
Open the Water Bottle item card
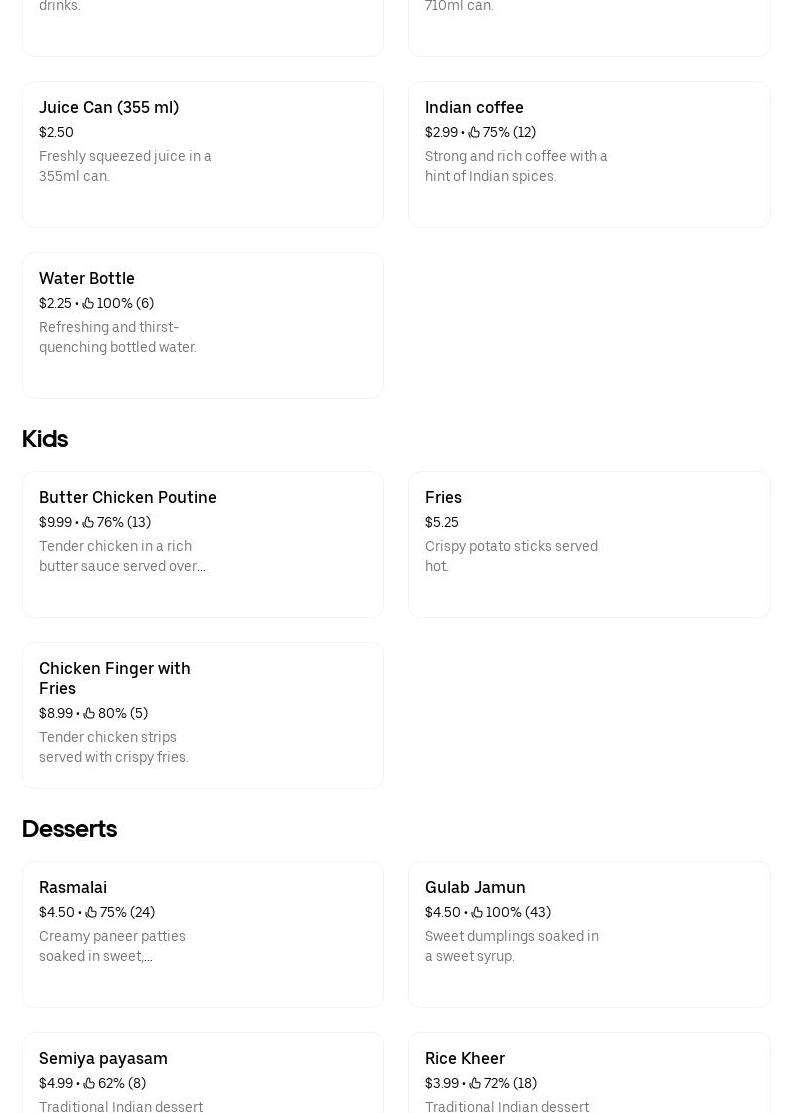202,325
